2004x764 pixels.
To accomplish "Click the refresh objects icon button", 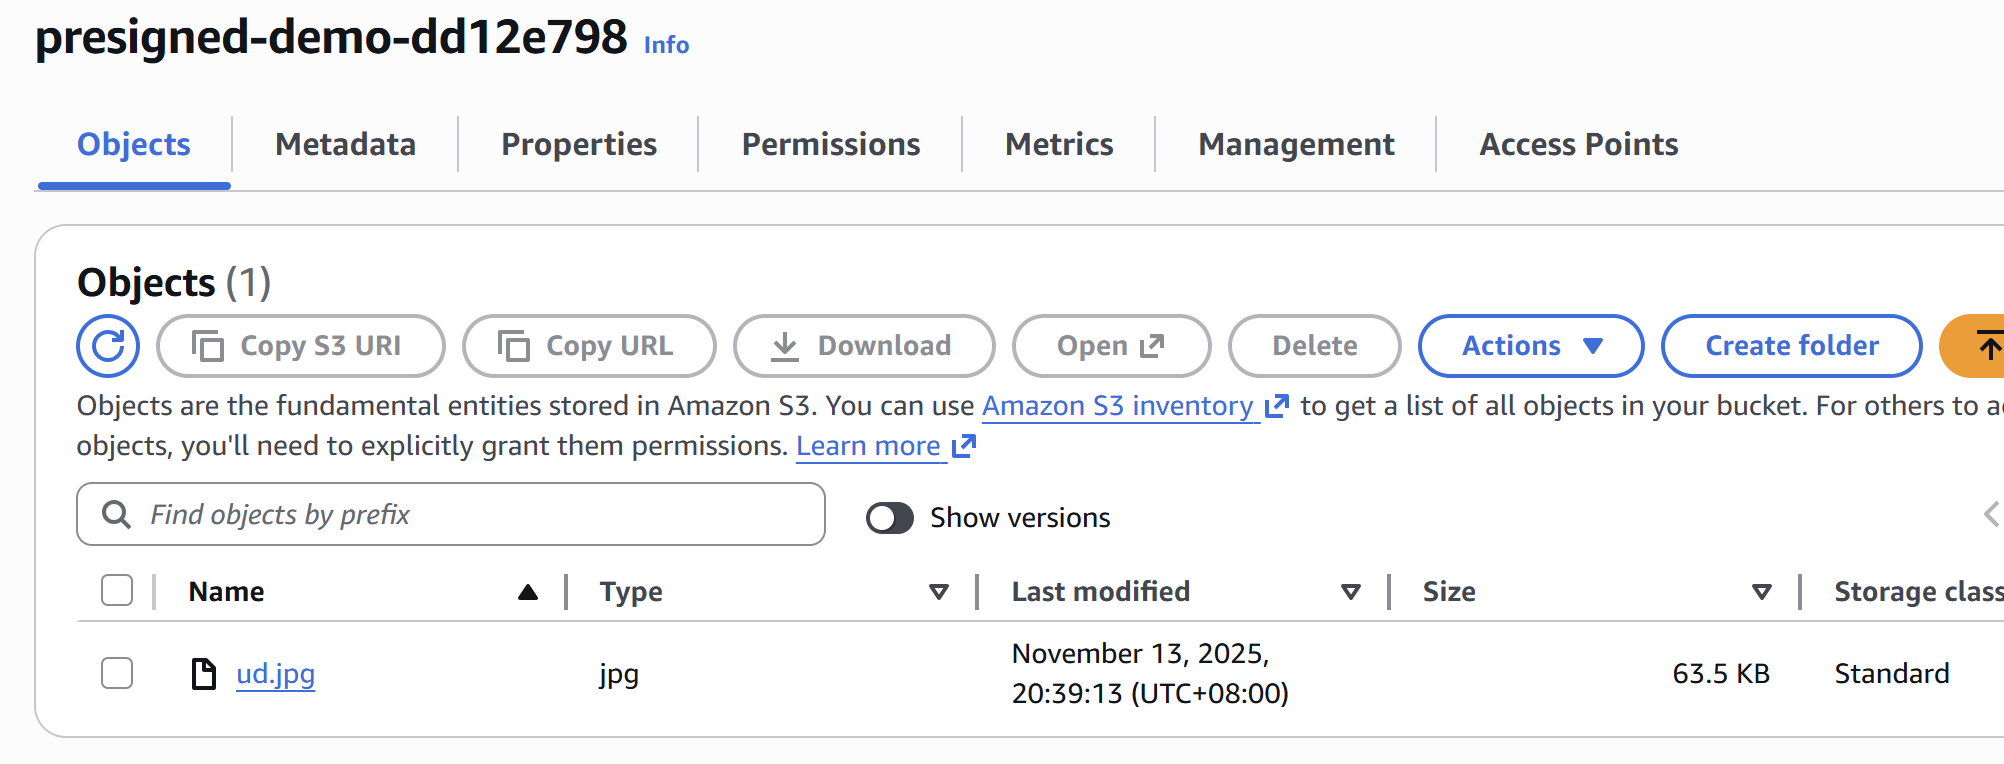I will click(x=108, y=346).
